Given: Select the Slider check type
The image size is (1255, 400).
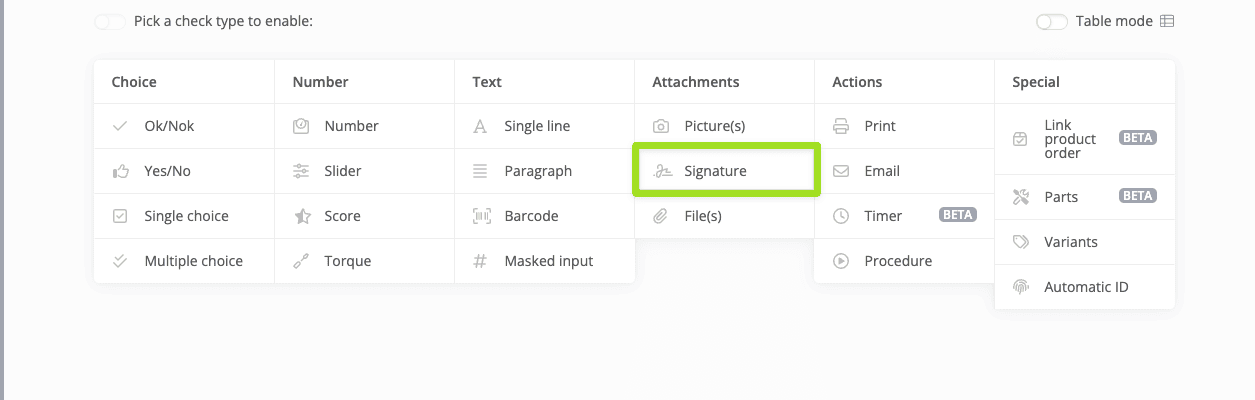Looking at the screenshot, I should coord(342,171).
